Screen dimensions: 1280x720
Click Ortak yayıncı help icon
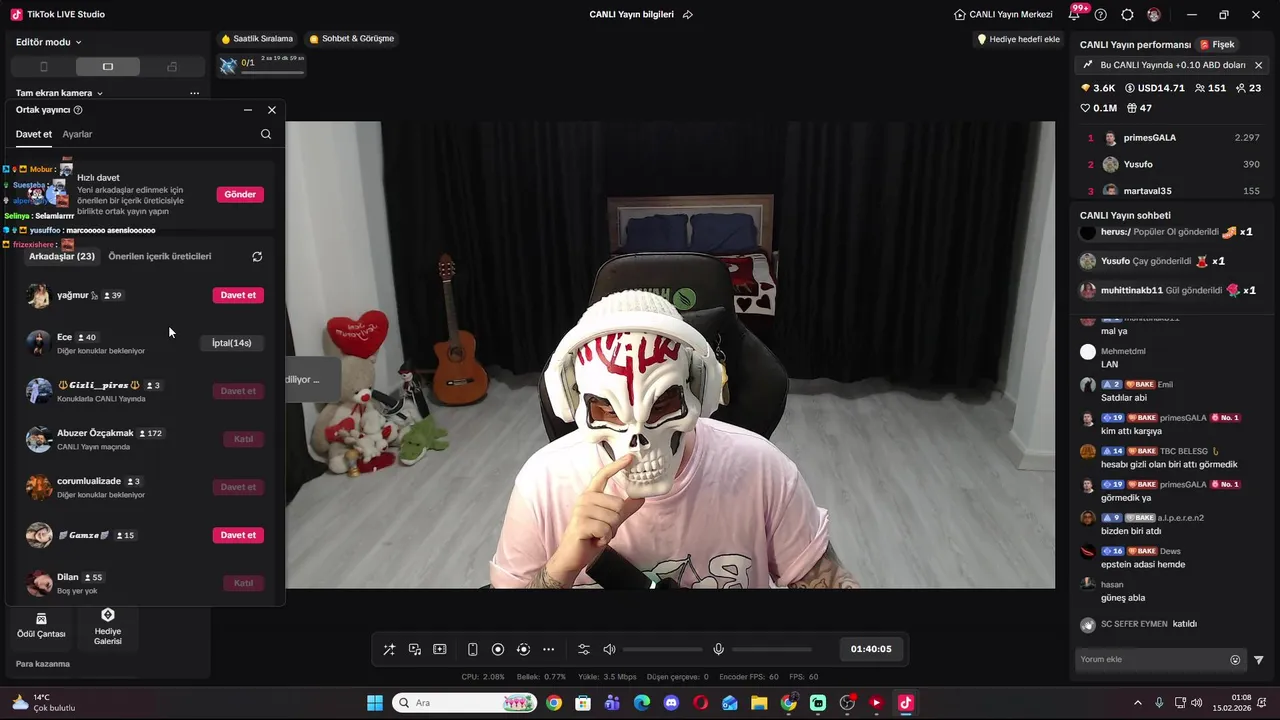[x=78, y=110]
